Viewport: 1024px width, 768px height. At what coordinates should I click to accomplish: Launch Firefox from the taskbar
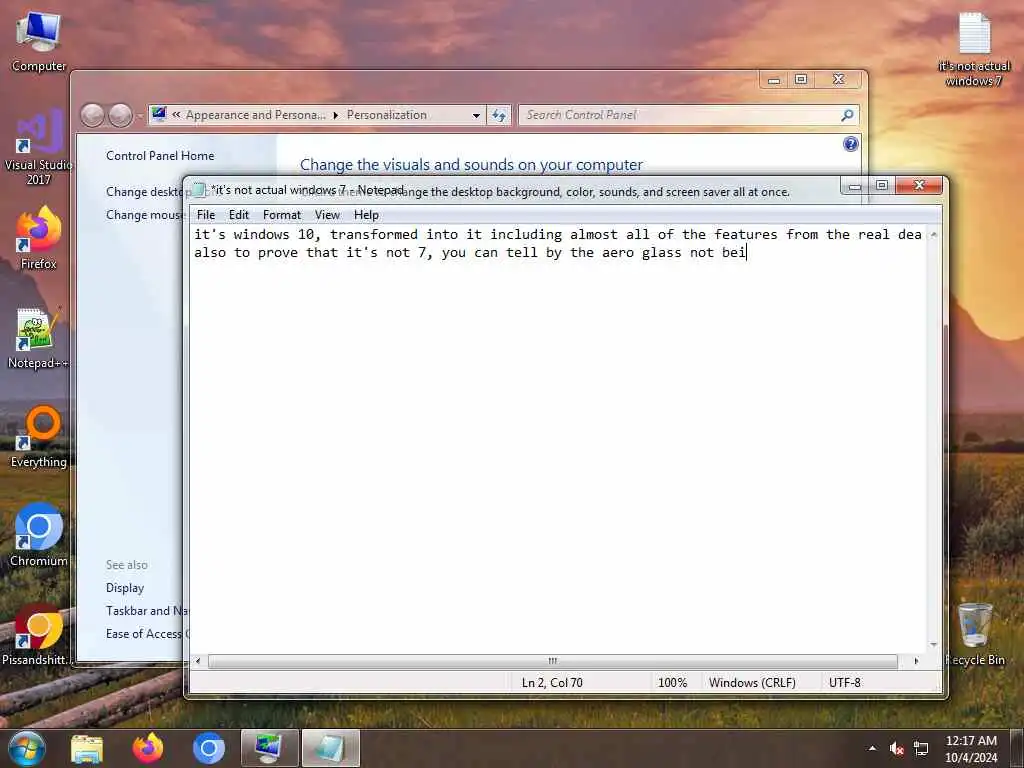click(x=148, y=748)
